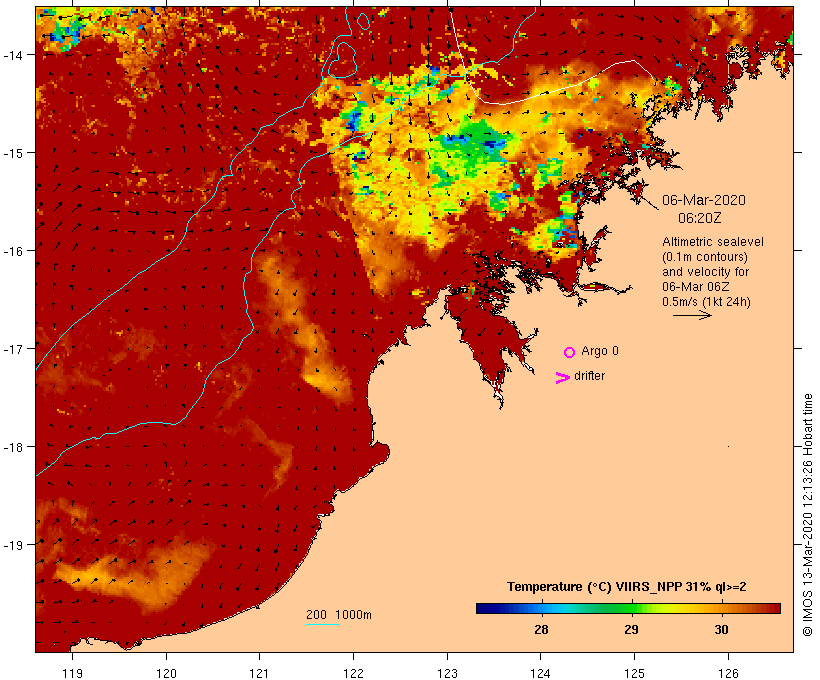Click the dark blue end of the temperature colorbar
This screenshot has height=680, width=820.
point(484,608)
